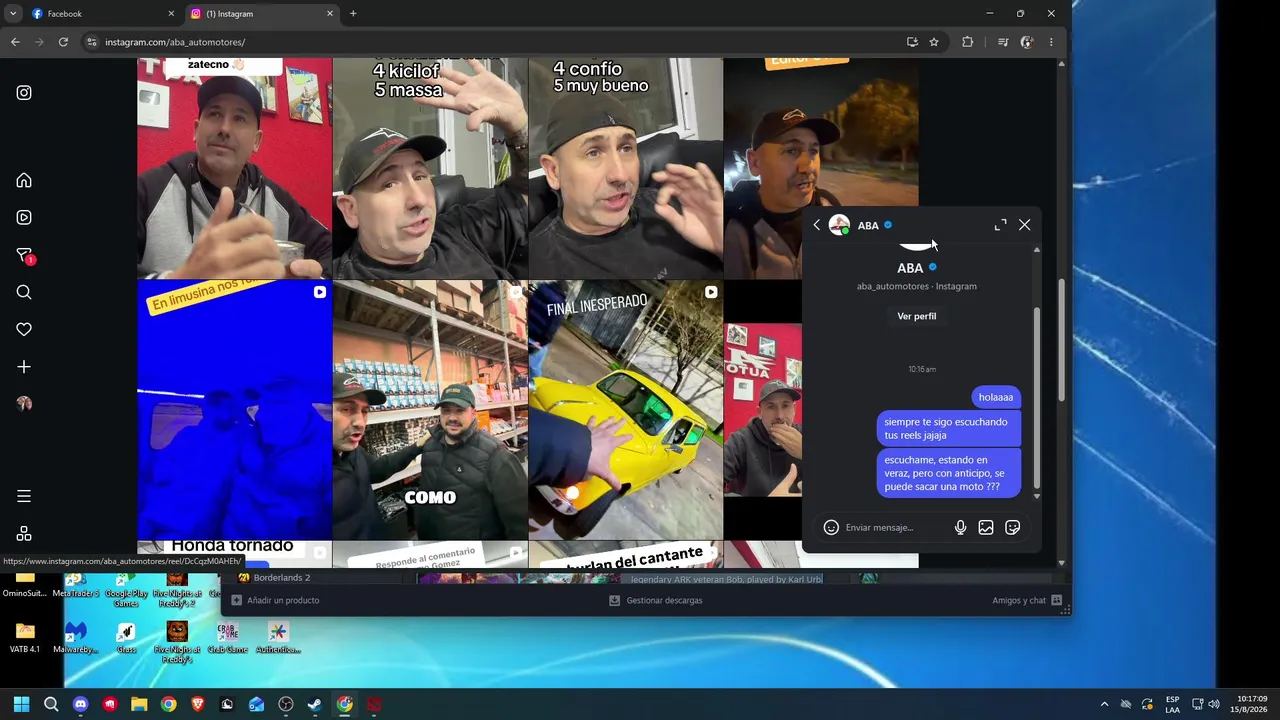Choose a sticker in chat input
The width and height of the screenshot is (1280, 720).
click(x=1012, y=527)
